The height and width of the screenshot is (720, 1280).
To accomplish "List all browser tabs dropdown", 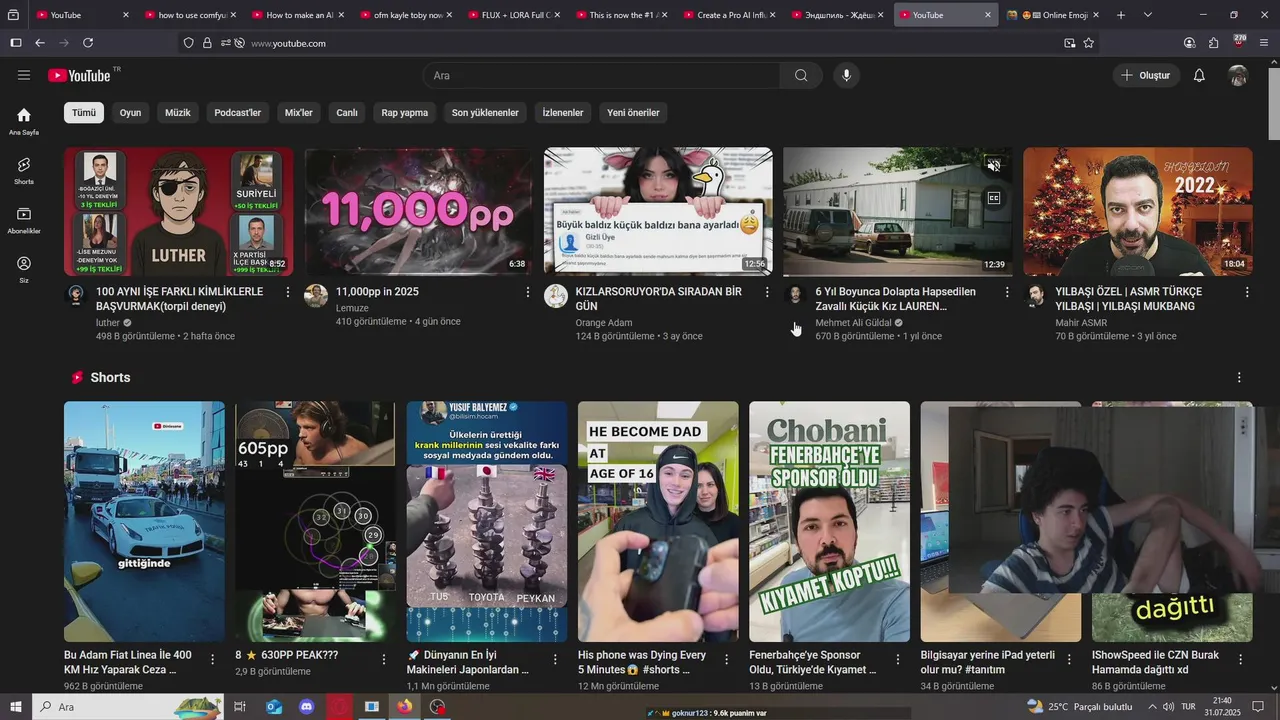I will [x=1148, y=15].
